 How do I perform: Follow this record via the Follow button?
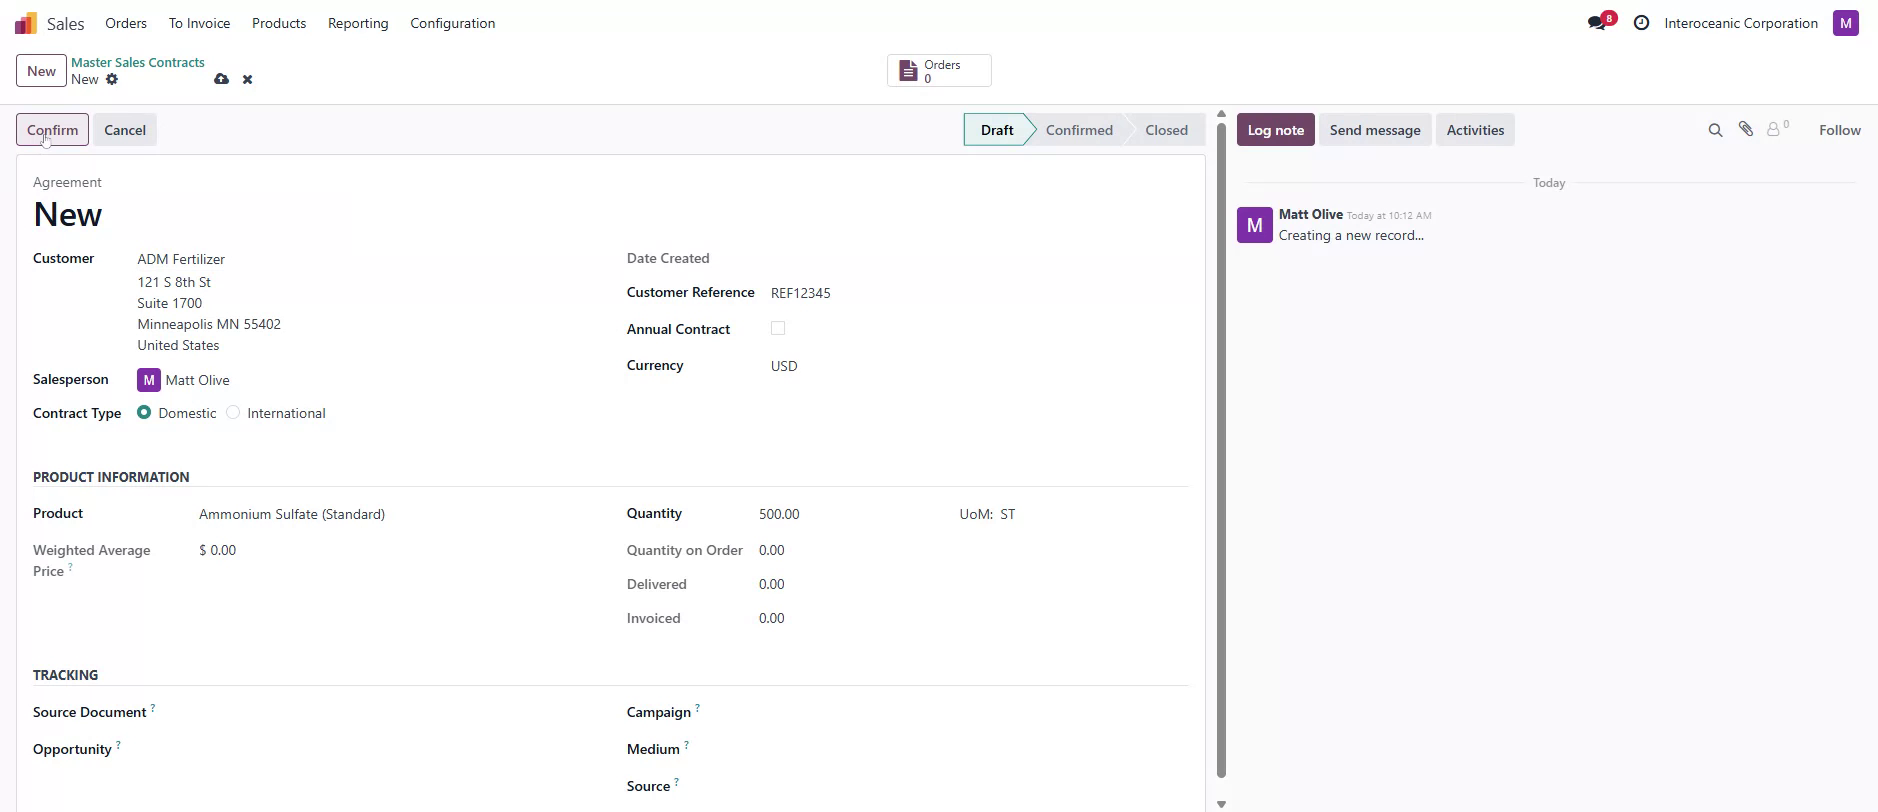tap(1839, 130)
